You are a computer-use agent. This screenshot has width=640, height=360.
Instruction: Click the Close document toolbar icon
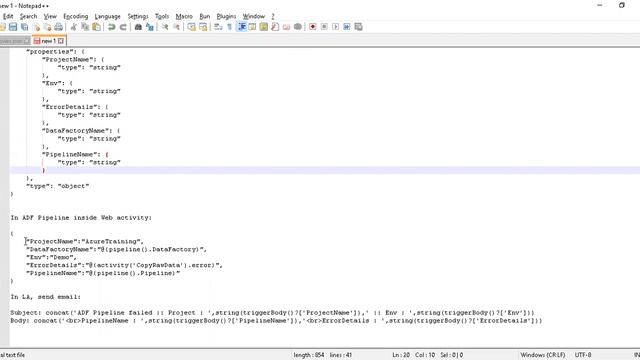[x=36, y=27]
